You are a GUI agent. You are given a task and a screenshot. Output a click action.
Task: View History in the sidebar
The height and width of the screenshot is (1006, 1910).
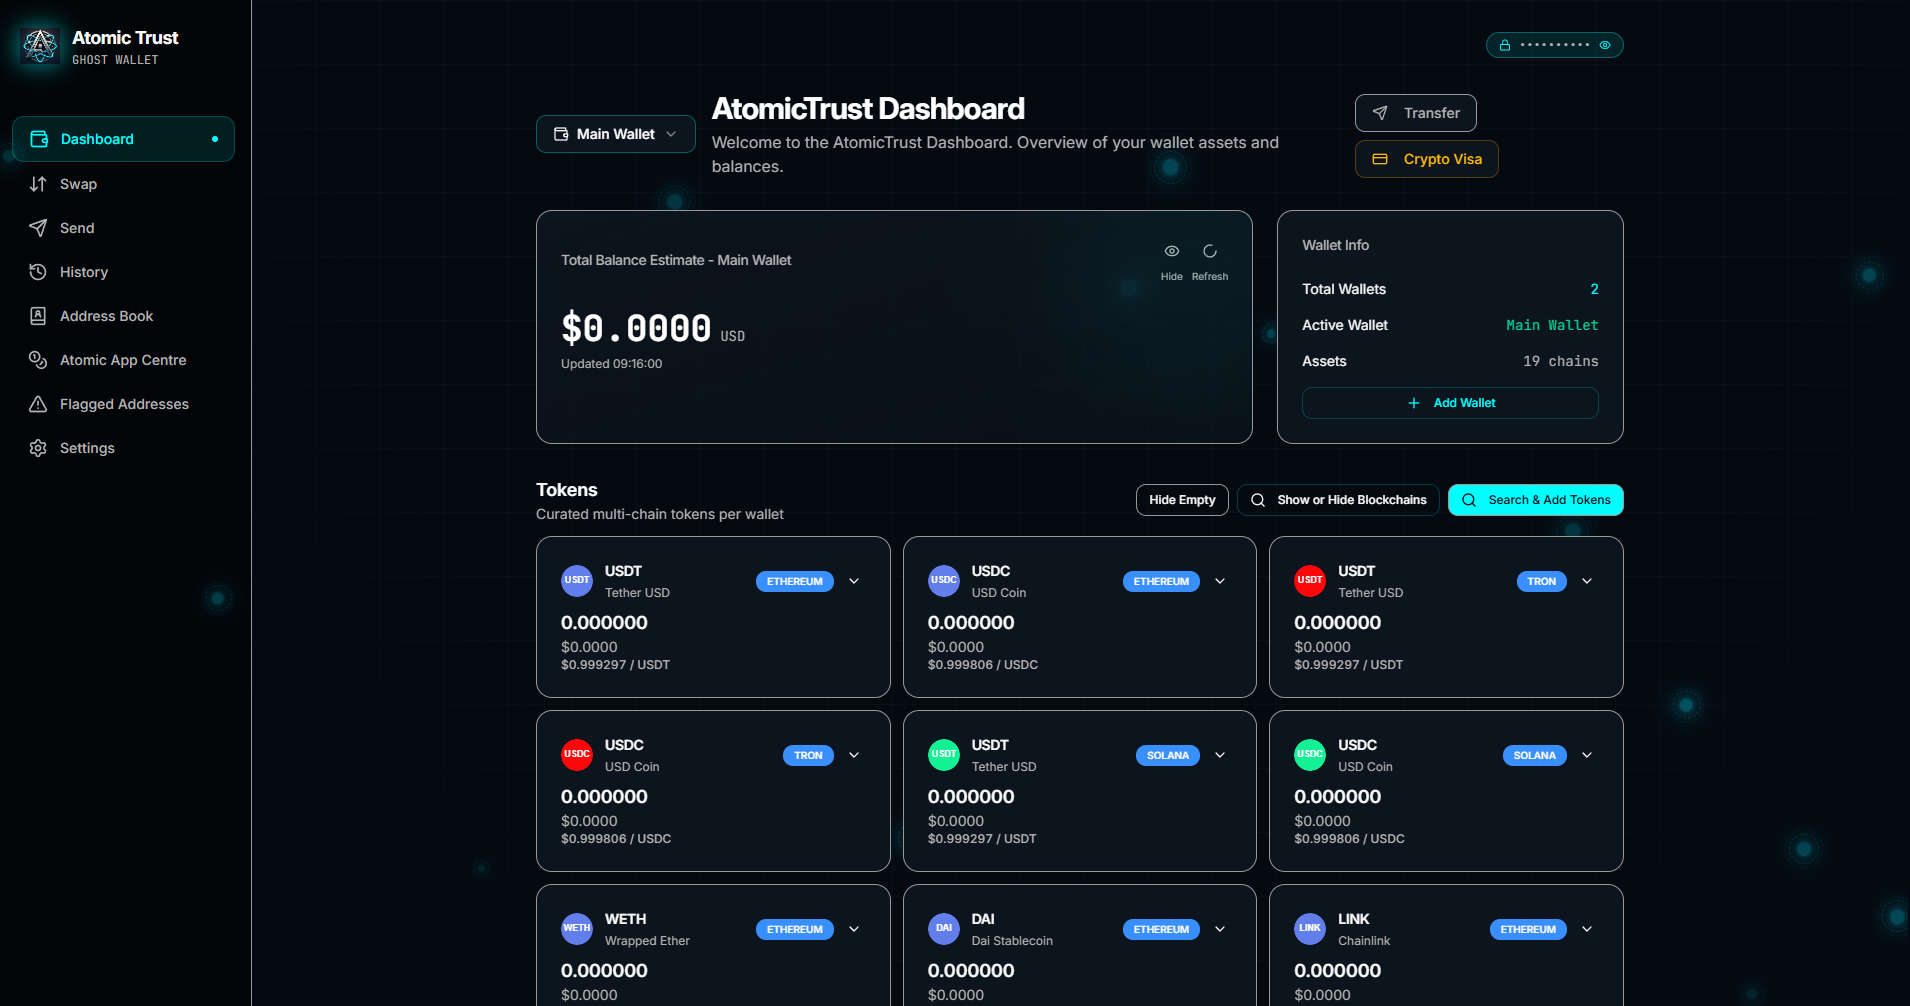coord(123,272)
